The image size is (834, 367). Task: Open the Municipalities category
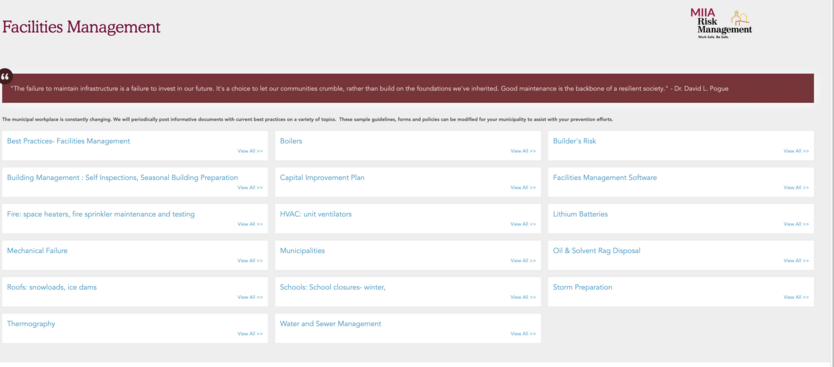[302, 251]
